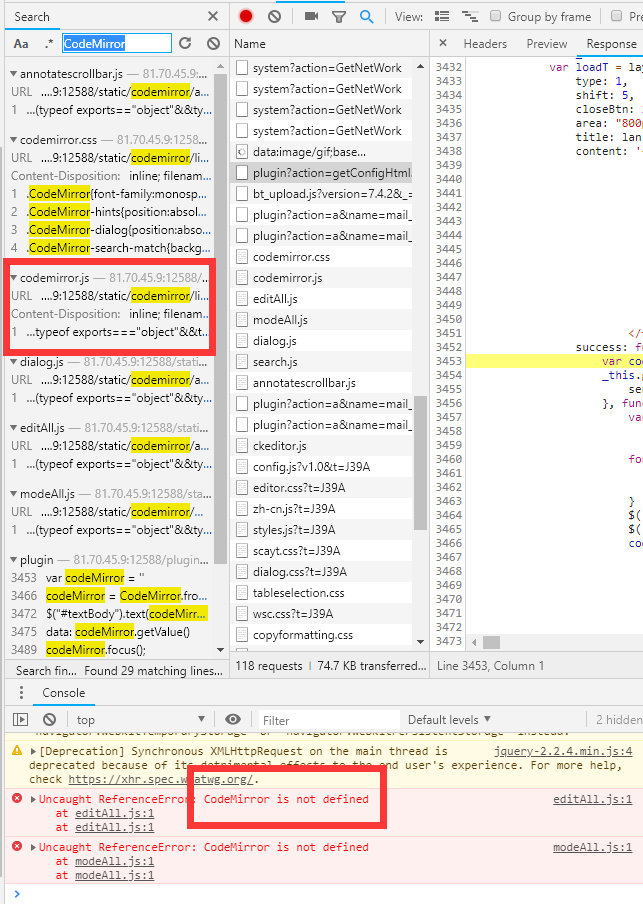Select bt_upload.js request row
643x904 pixels.
(x=321, y=194)
